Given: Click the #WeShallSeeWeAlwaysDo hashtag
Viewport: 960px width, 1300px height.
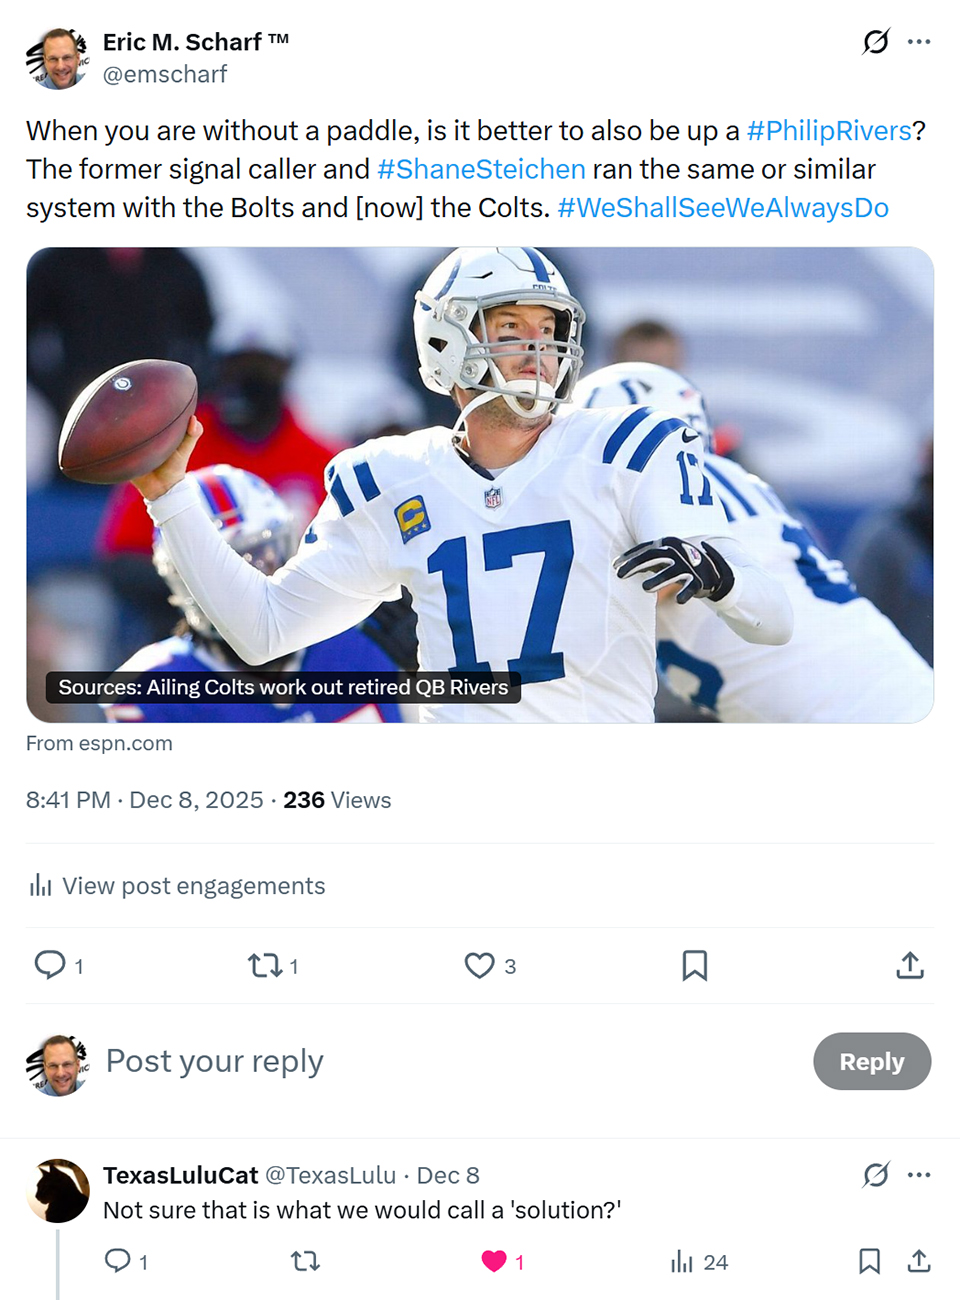Looking at the screenshot, I should pos(723,207).
